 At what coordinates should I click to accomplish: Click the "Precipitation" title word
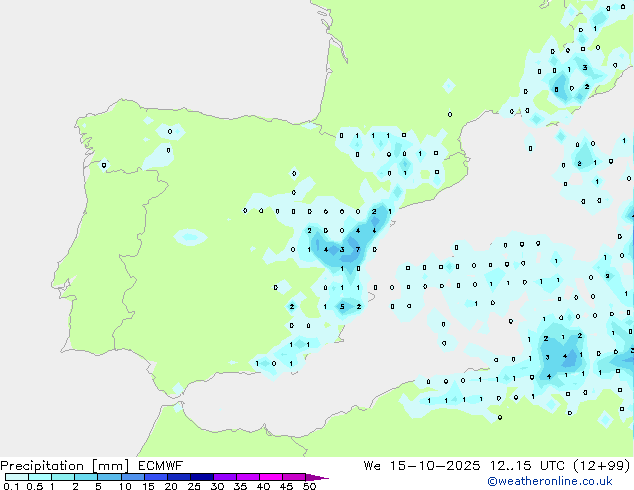[x=42, y=466]
